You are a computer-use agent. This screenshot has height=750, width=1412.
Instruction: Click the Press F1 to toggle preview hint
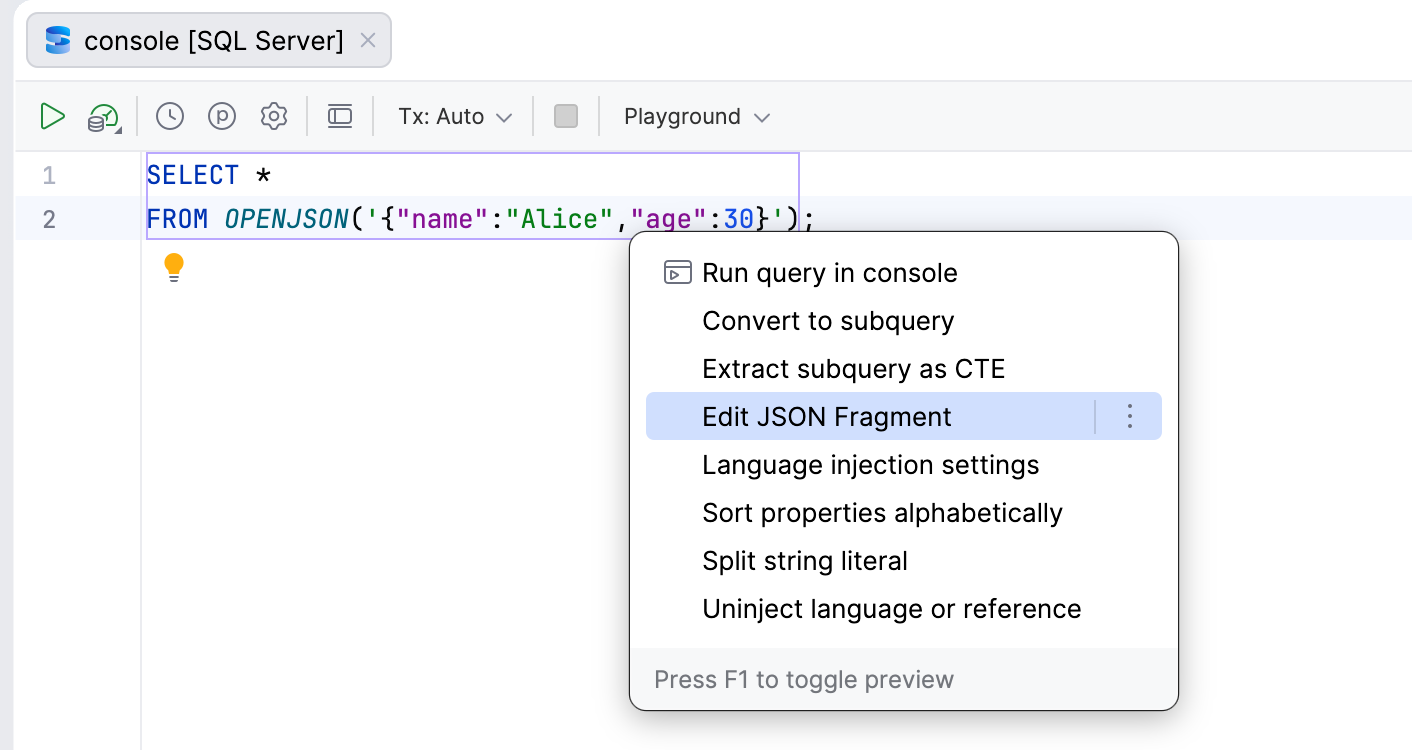tap(804, 680)
